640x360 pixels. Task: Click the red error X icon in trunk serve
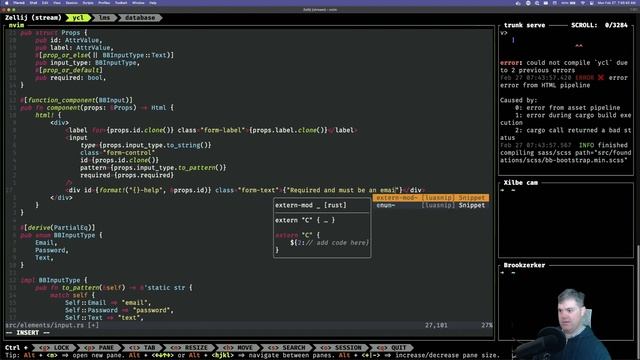point(600,78)
